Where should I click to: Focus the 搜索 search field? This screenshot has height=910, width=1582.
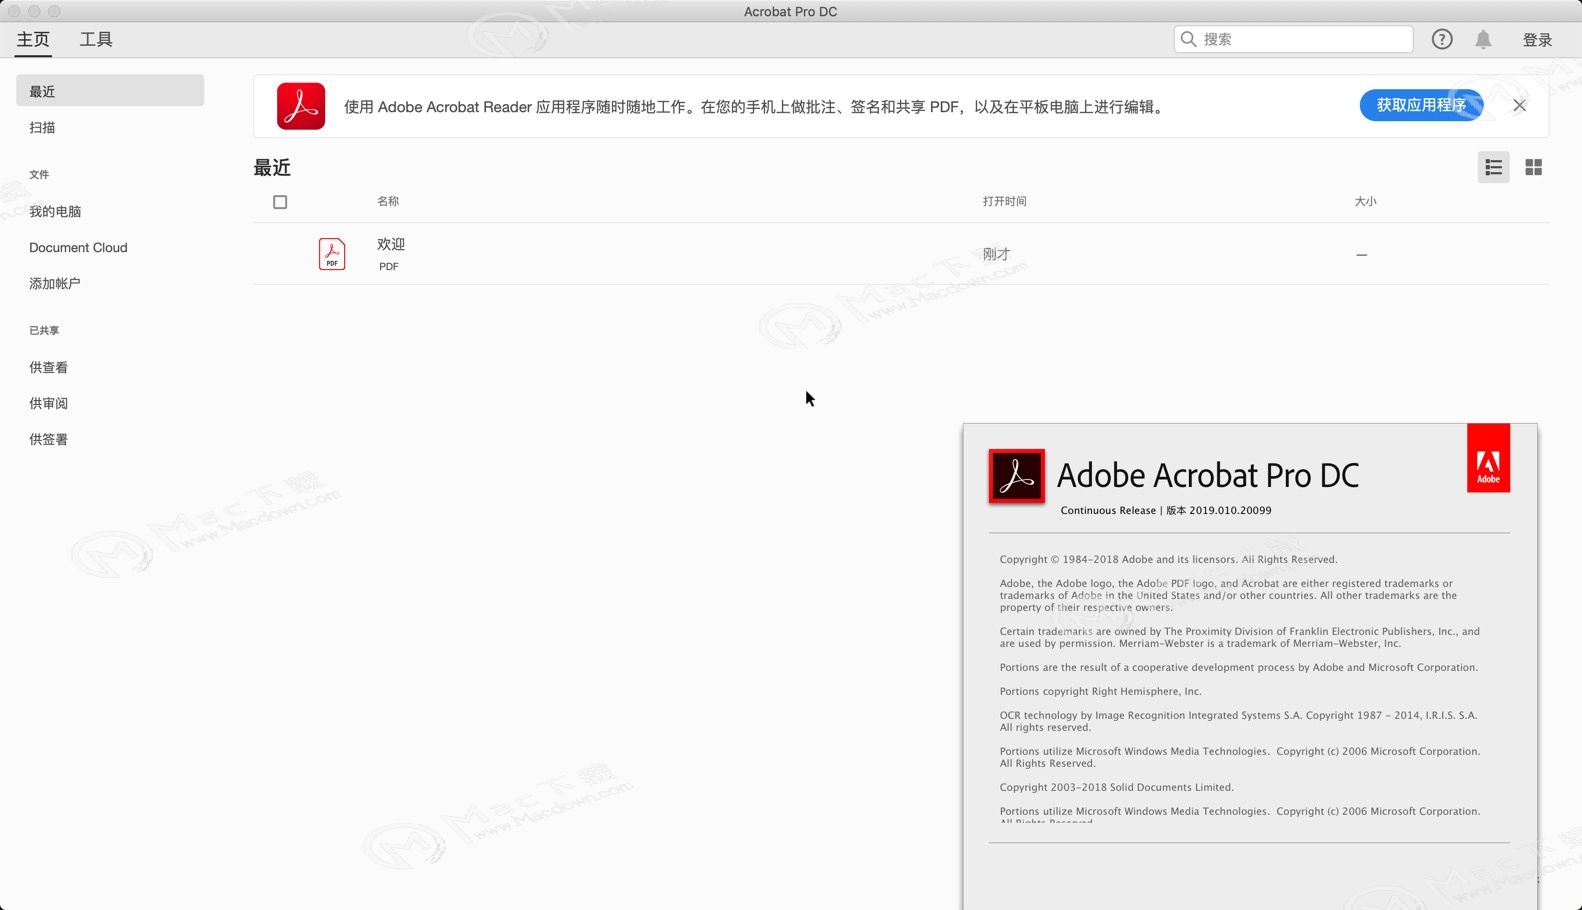(1293, 39)
